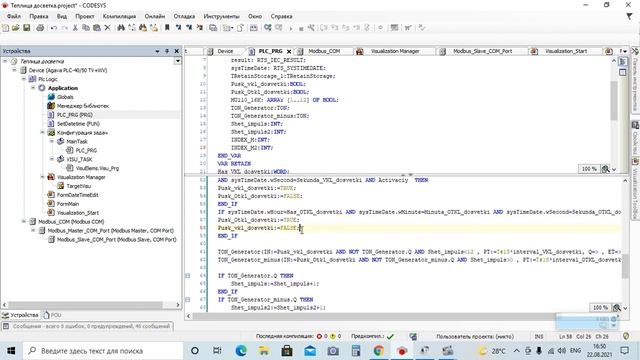
Task: Collapse the Modbus_COM node
Action: click(x=24, y=221)
